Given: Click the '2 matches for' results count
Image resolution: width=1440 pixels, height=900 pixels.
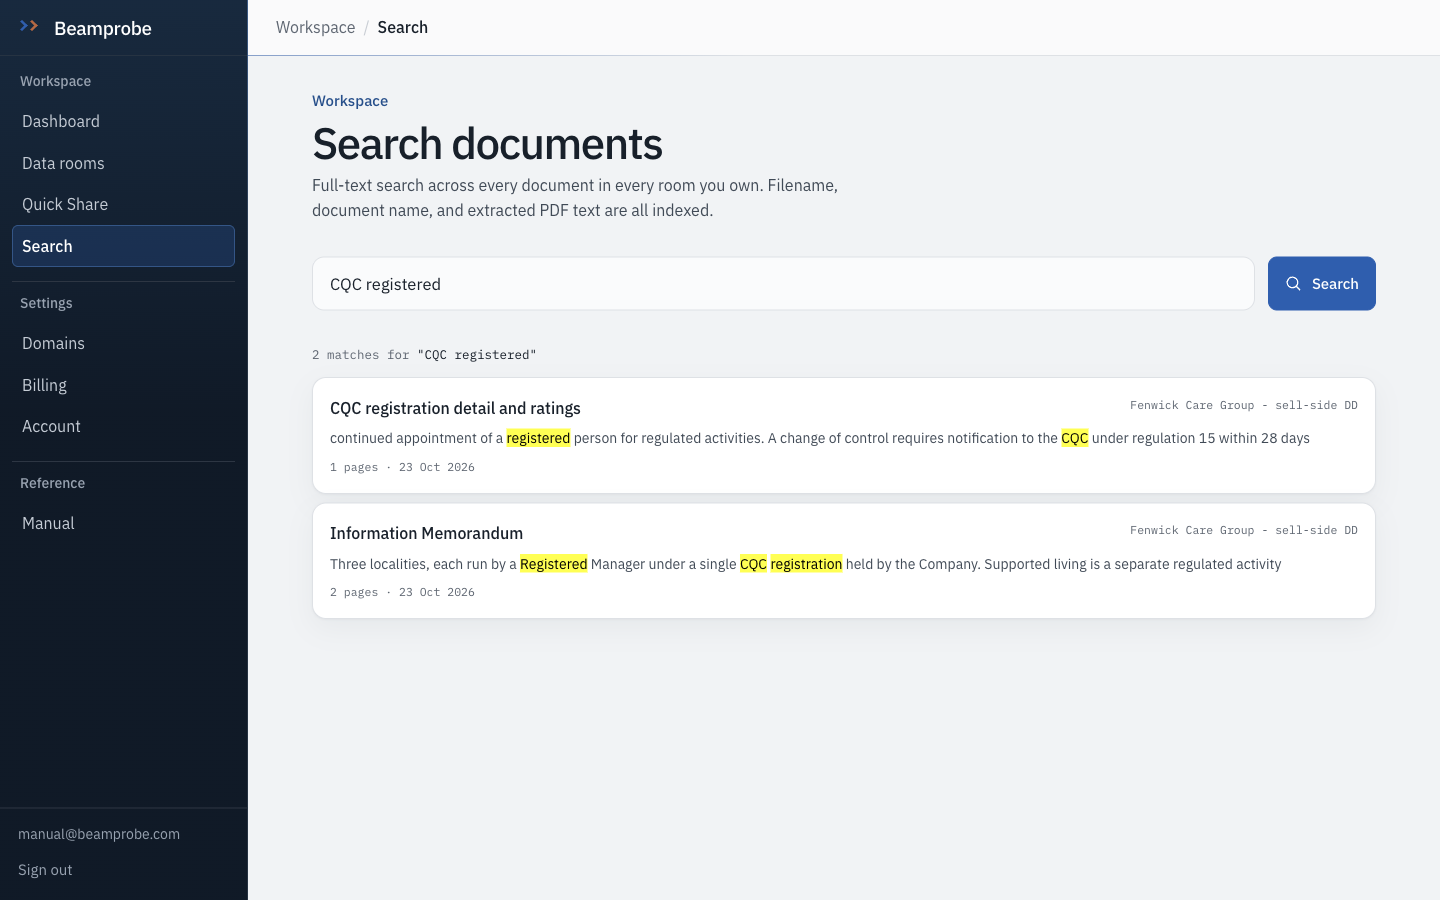Looking at the screenshot, I should point(424,355).
